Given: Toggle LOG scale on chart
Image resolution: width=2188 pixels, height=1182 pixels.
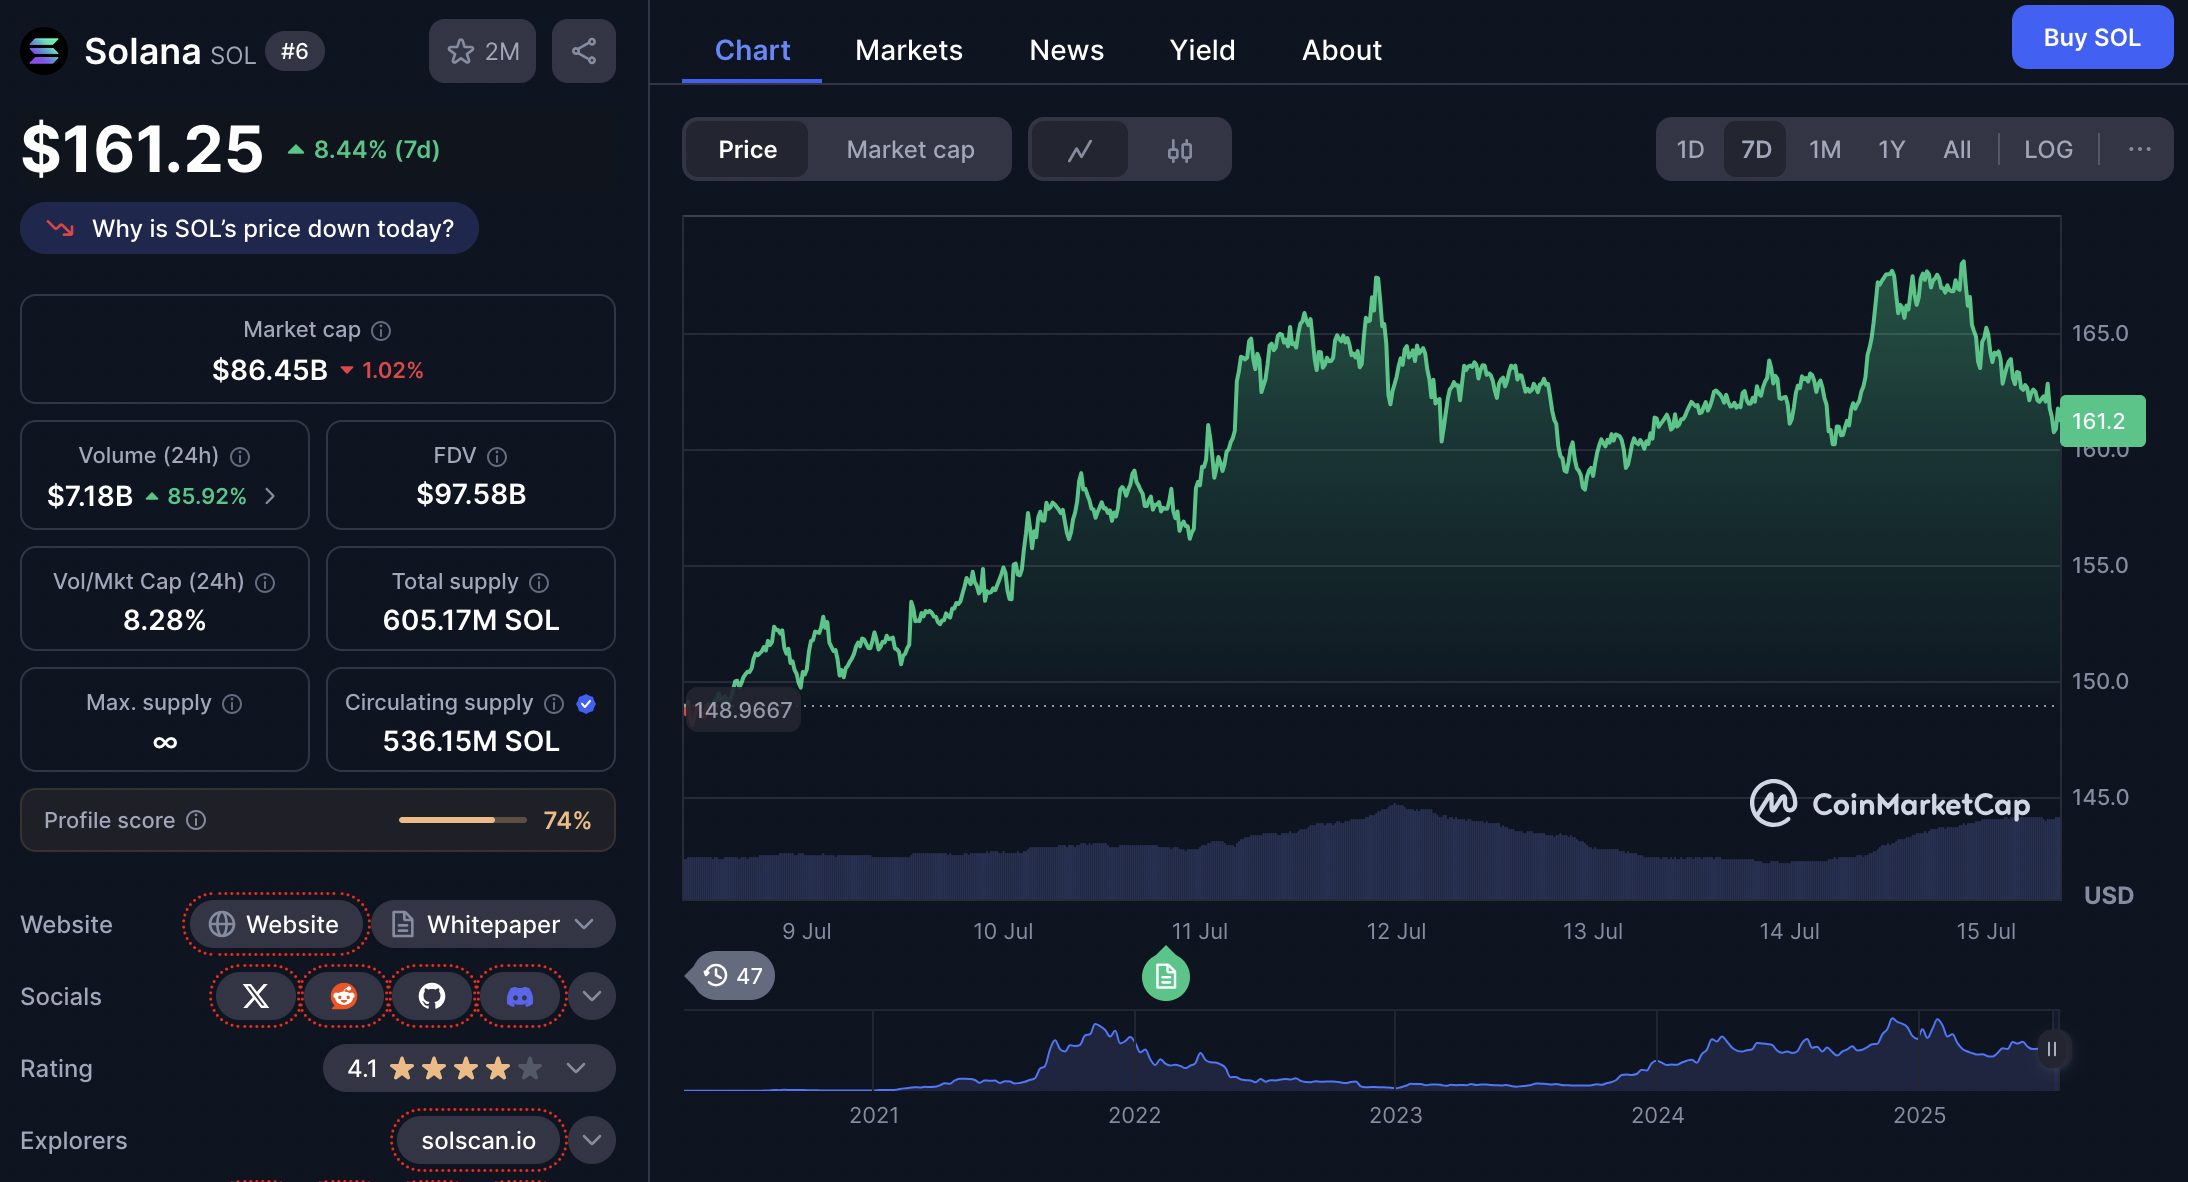Looking at the screenshot, I should click(x=2048, y=150).
